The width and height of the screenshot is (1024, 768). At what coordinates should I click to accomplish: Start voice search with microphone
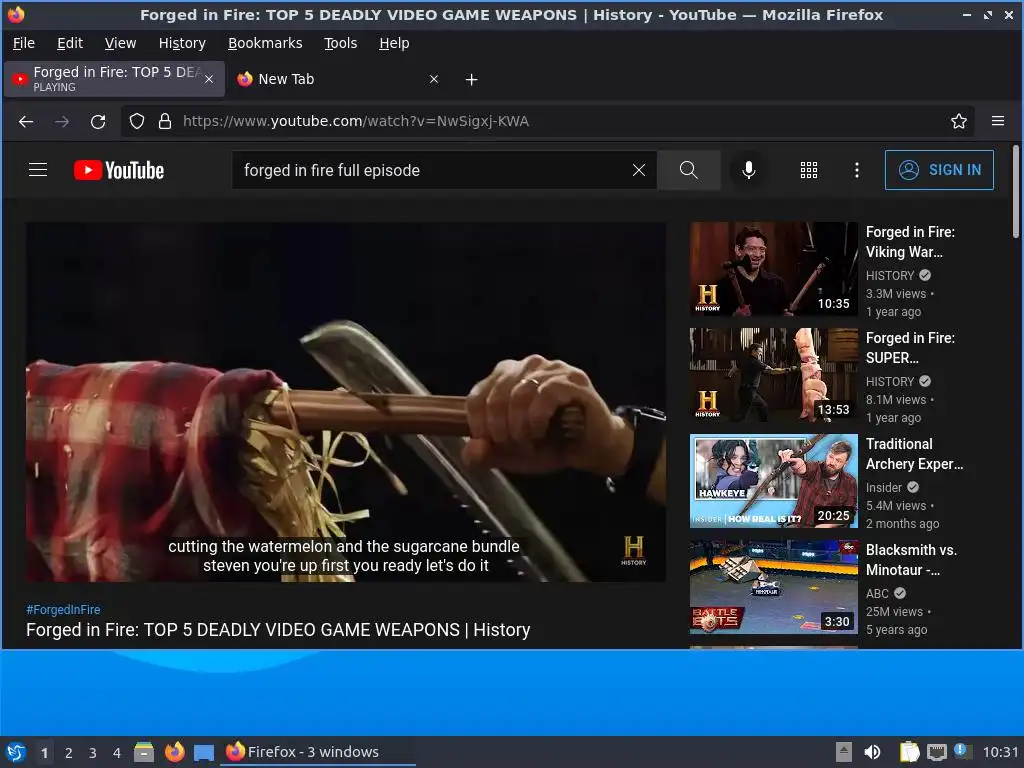[748, 170]
